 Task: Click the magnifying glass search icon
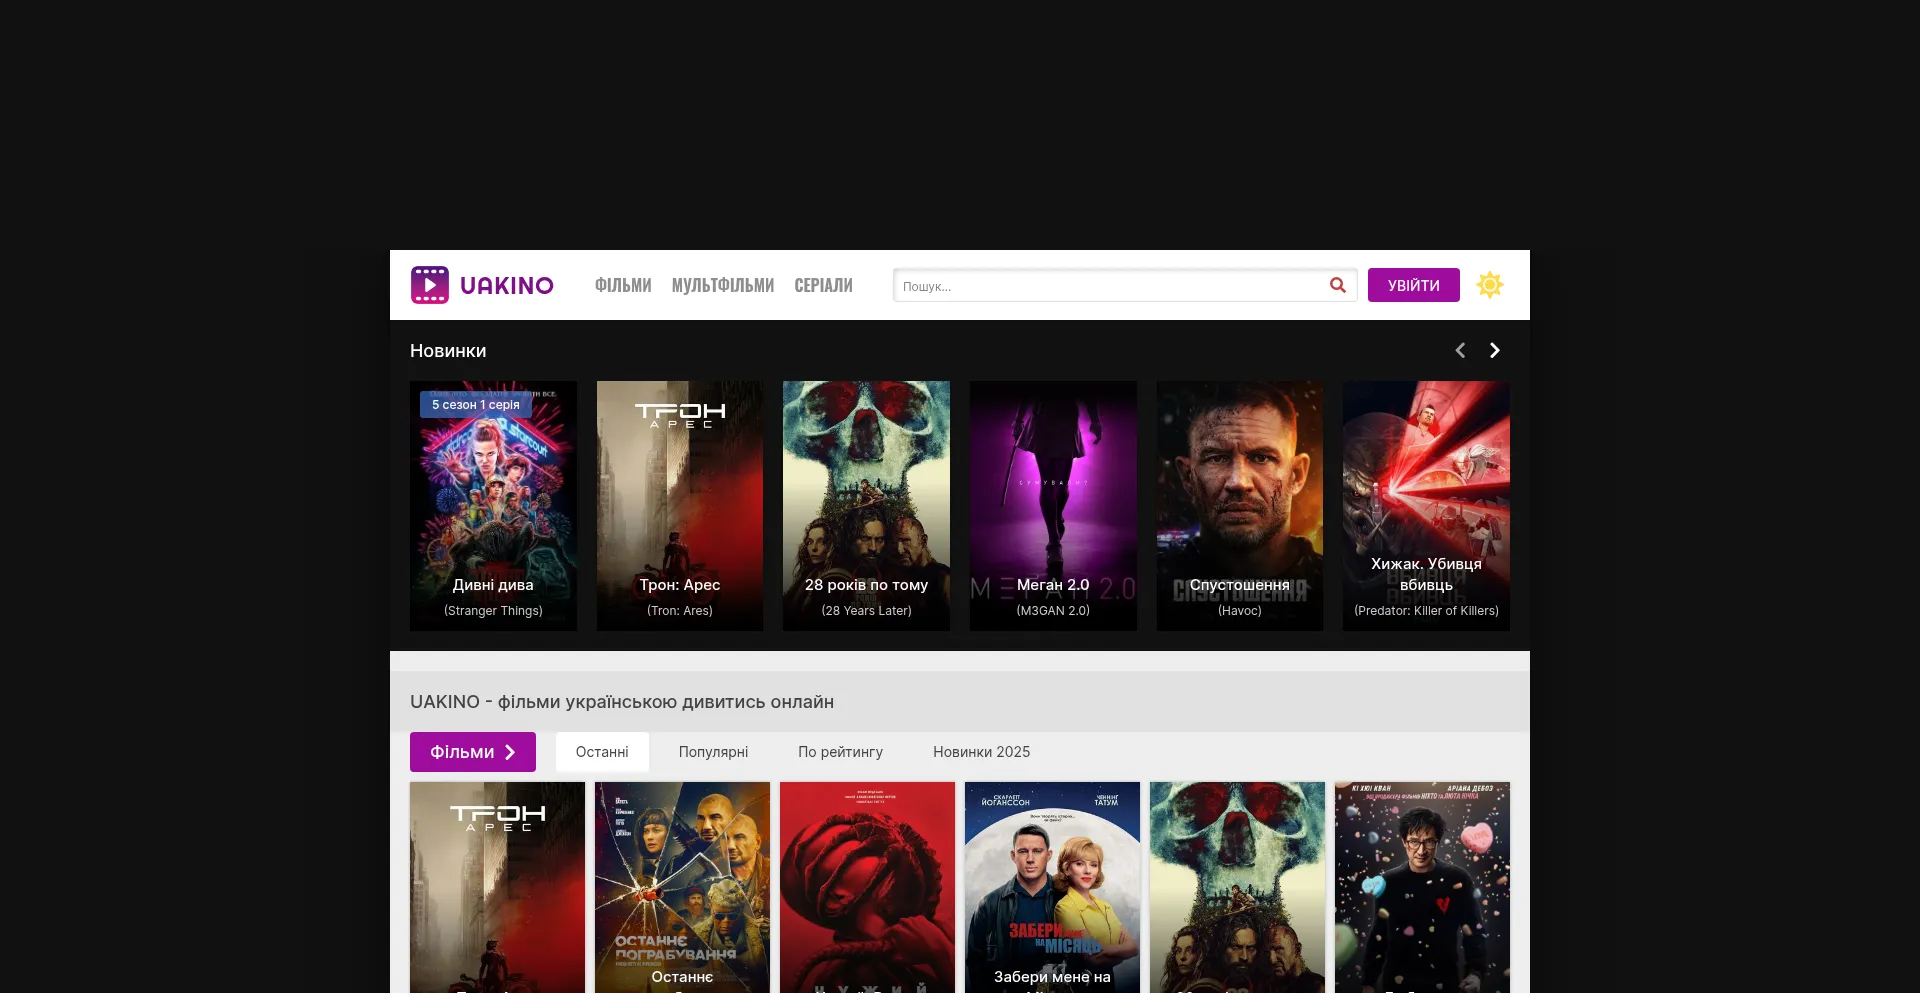[x=1337, y=285]
